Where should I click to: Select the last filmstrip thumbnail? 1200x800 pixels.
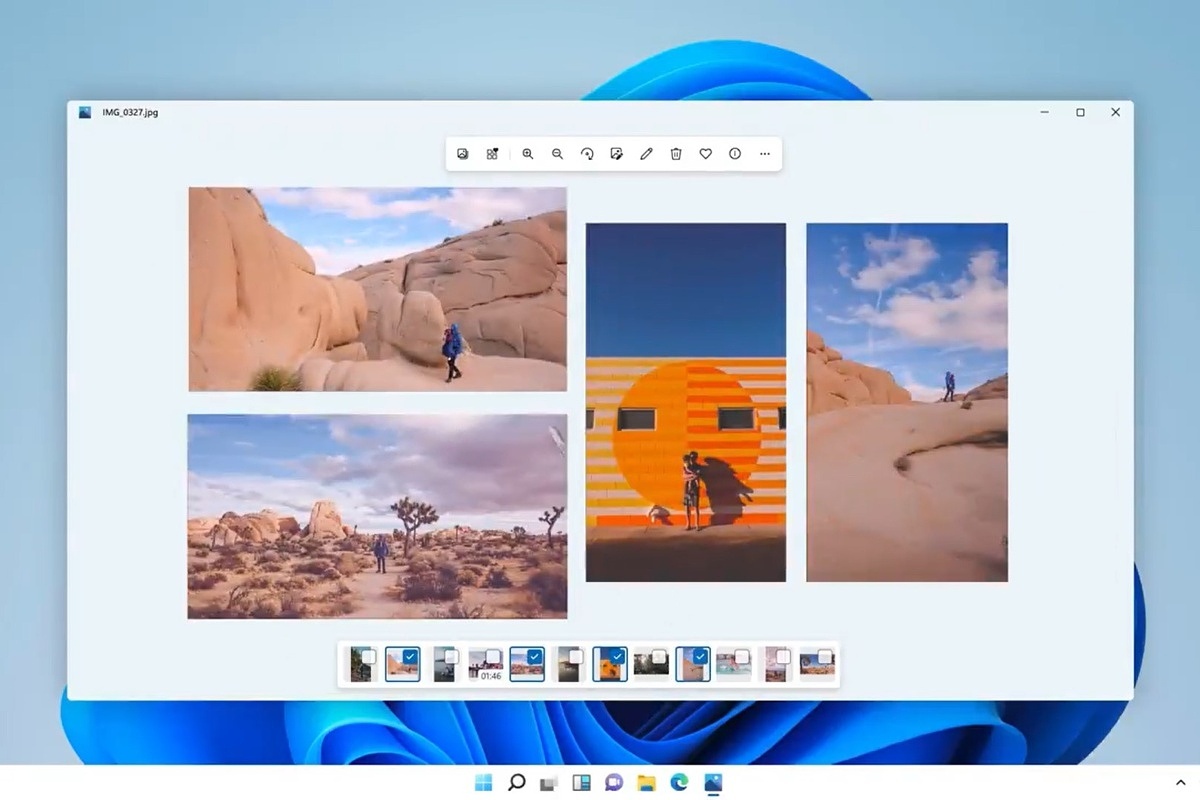815,663
